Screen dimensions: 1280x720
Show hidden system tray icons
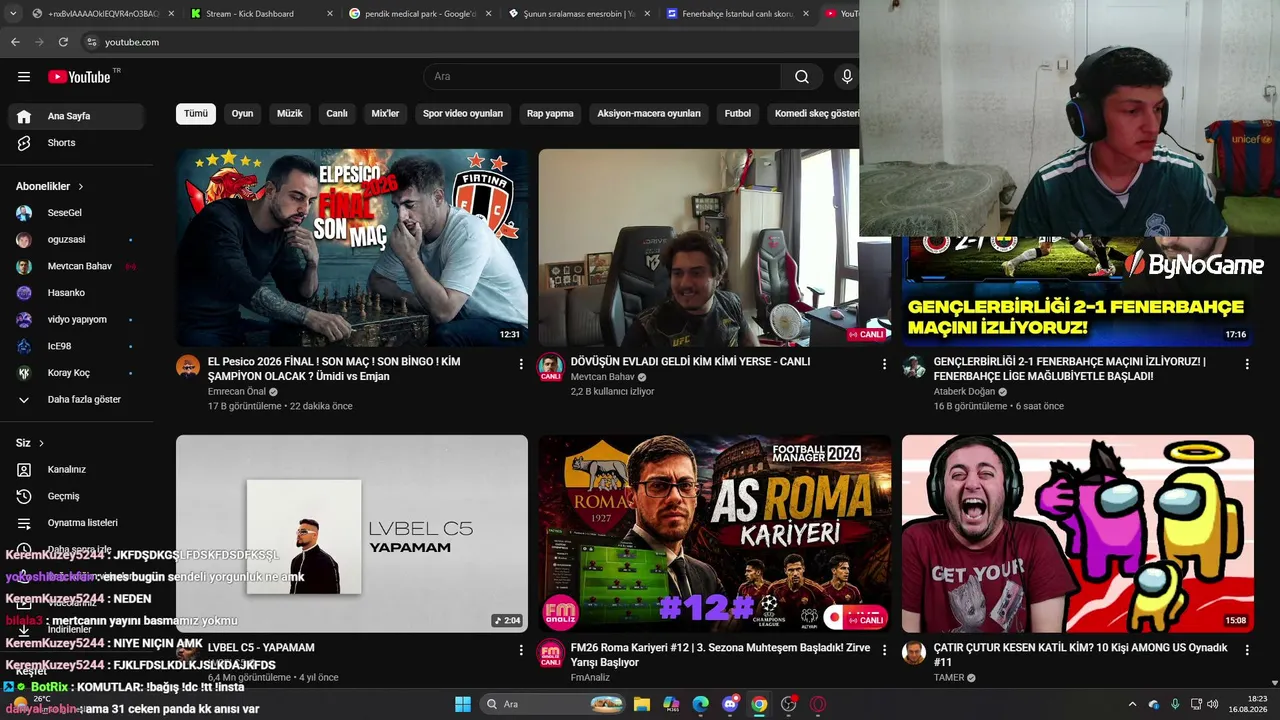tap(1132, 704)
